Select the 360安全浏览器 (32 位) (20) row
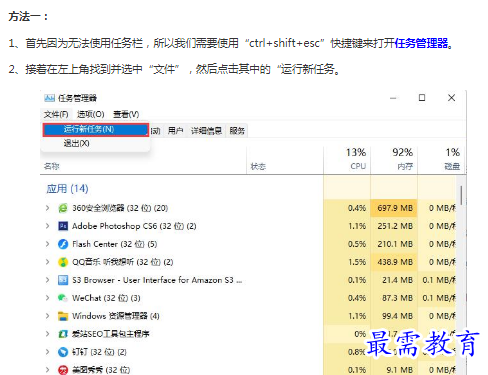488x375 pixels. coord(249,208)
